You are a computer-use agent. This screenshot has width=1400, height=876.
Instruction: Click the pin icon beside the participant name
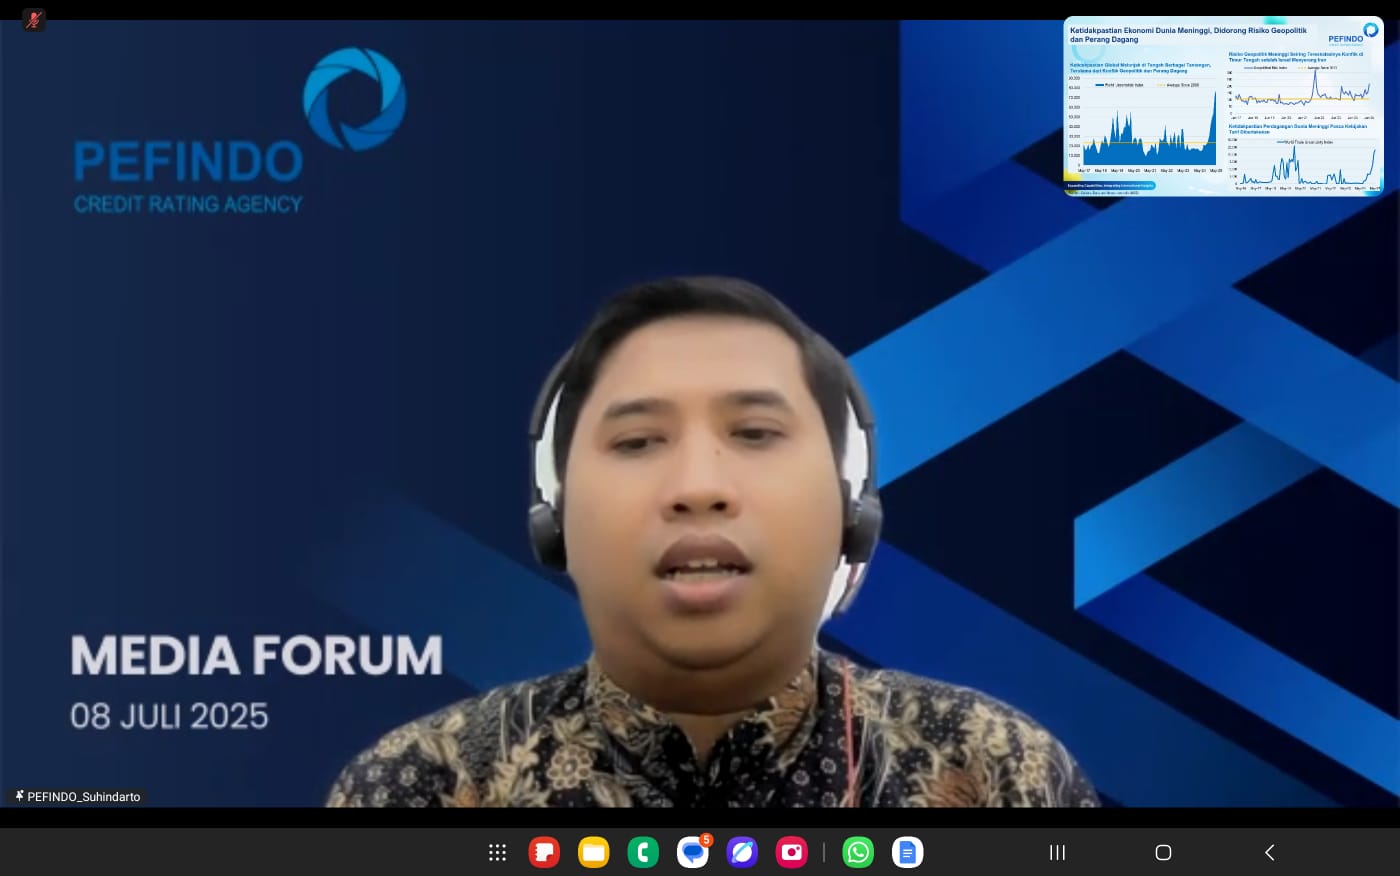point(19,796)
